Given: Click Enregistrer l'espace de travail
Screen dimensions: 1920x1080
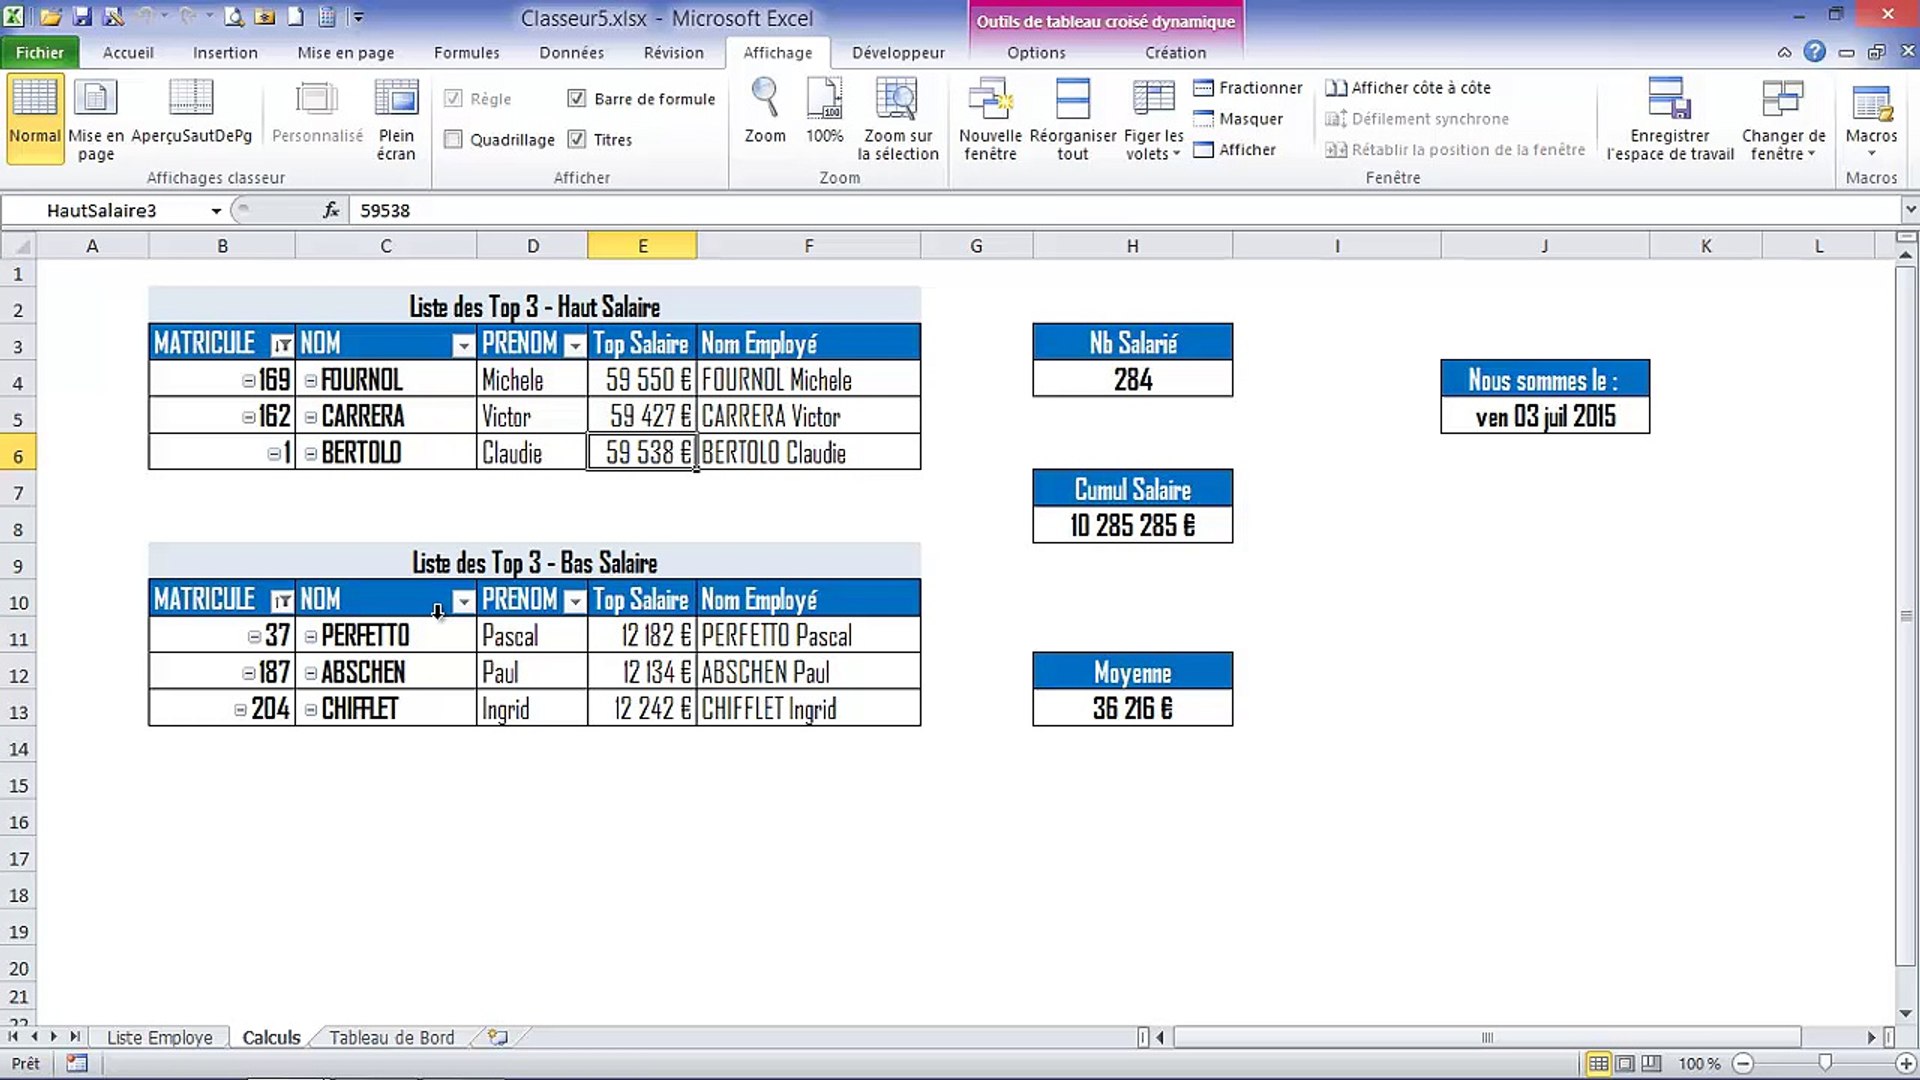Looking at the screenshot, I should 1669,118.
